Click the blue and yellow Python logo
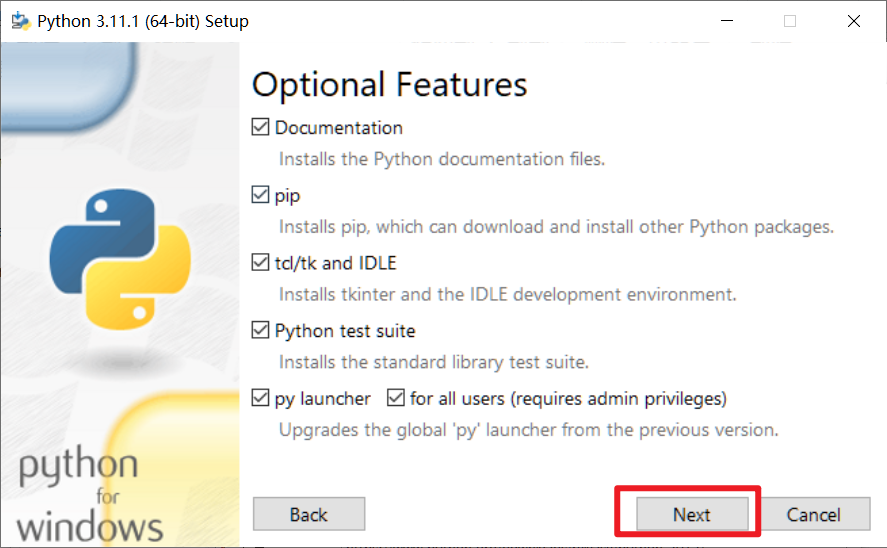Image resolution: width=887 pixels, height=548 pixels. pyautogui.click(x=120, y=259)
